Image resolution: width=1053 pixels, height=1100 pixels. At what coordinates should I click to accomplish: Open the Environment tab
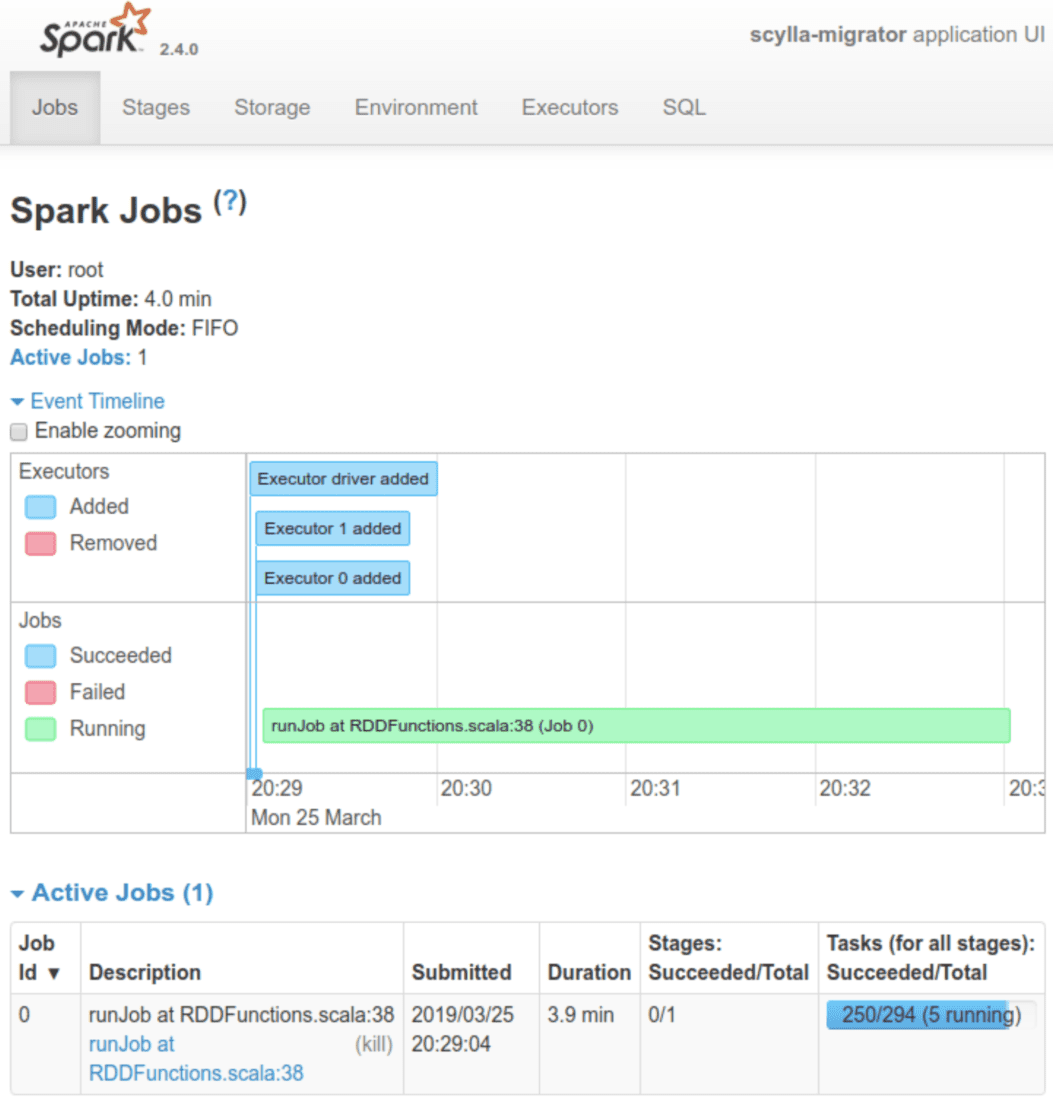[415, 107]
